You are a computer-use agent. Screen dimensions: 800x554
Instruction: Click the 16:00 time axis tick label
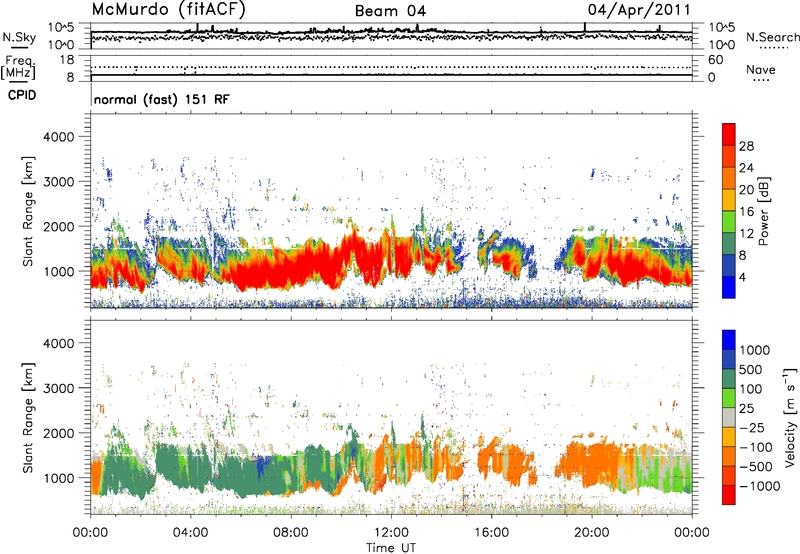click(491, 533)
